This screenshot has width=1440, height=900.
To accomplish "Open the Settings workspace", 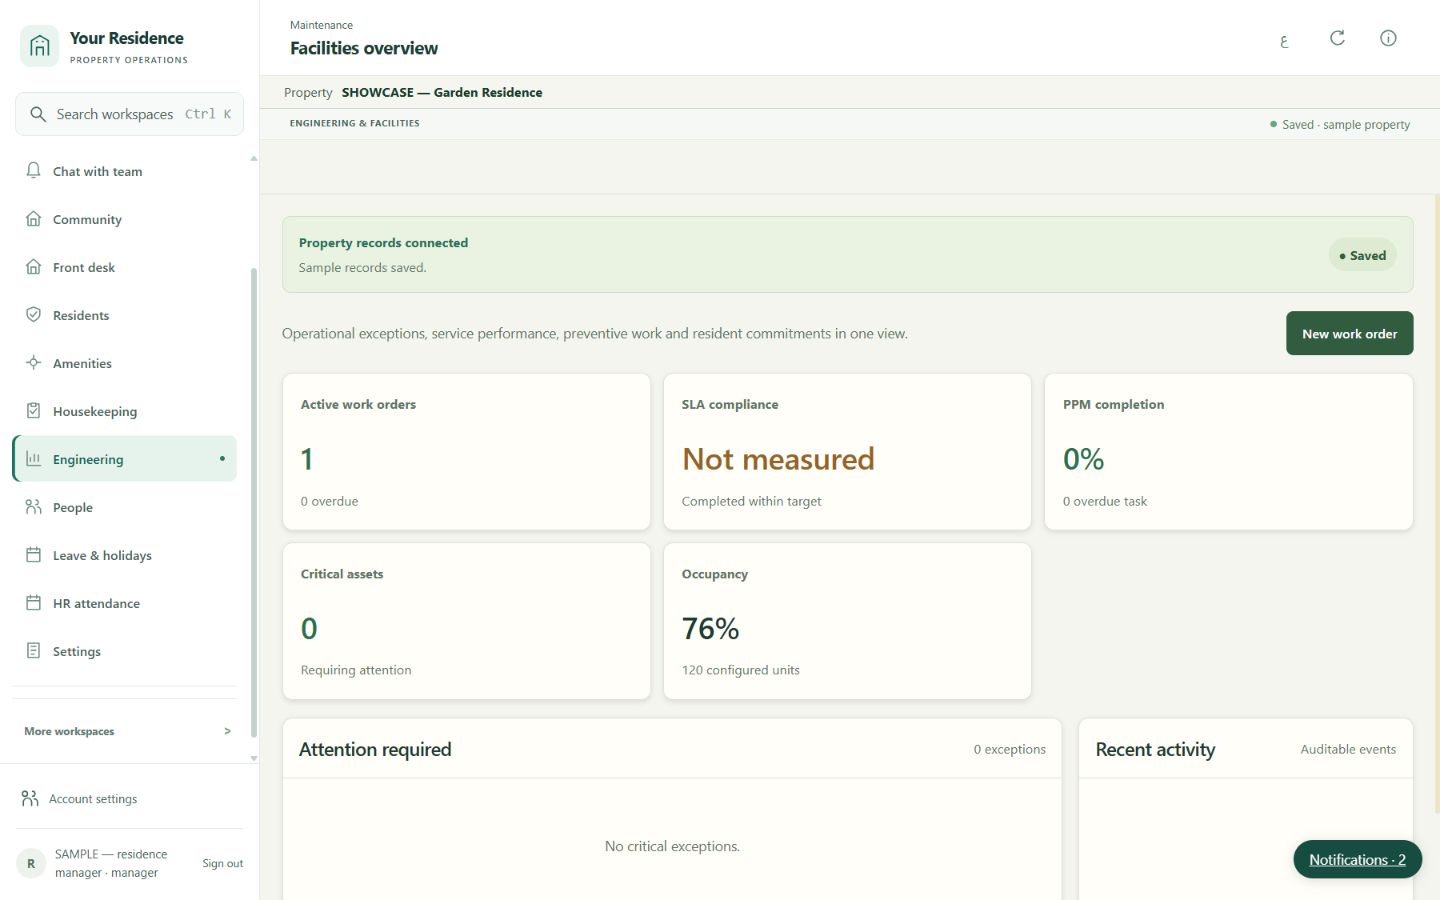I will pos(124,651).
